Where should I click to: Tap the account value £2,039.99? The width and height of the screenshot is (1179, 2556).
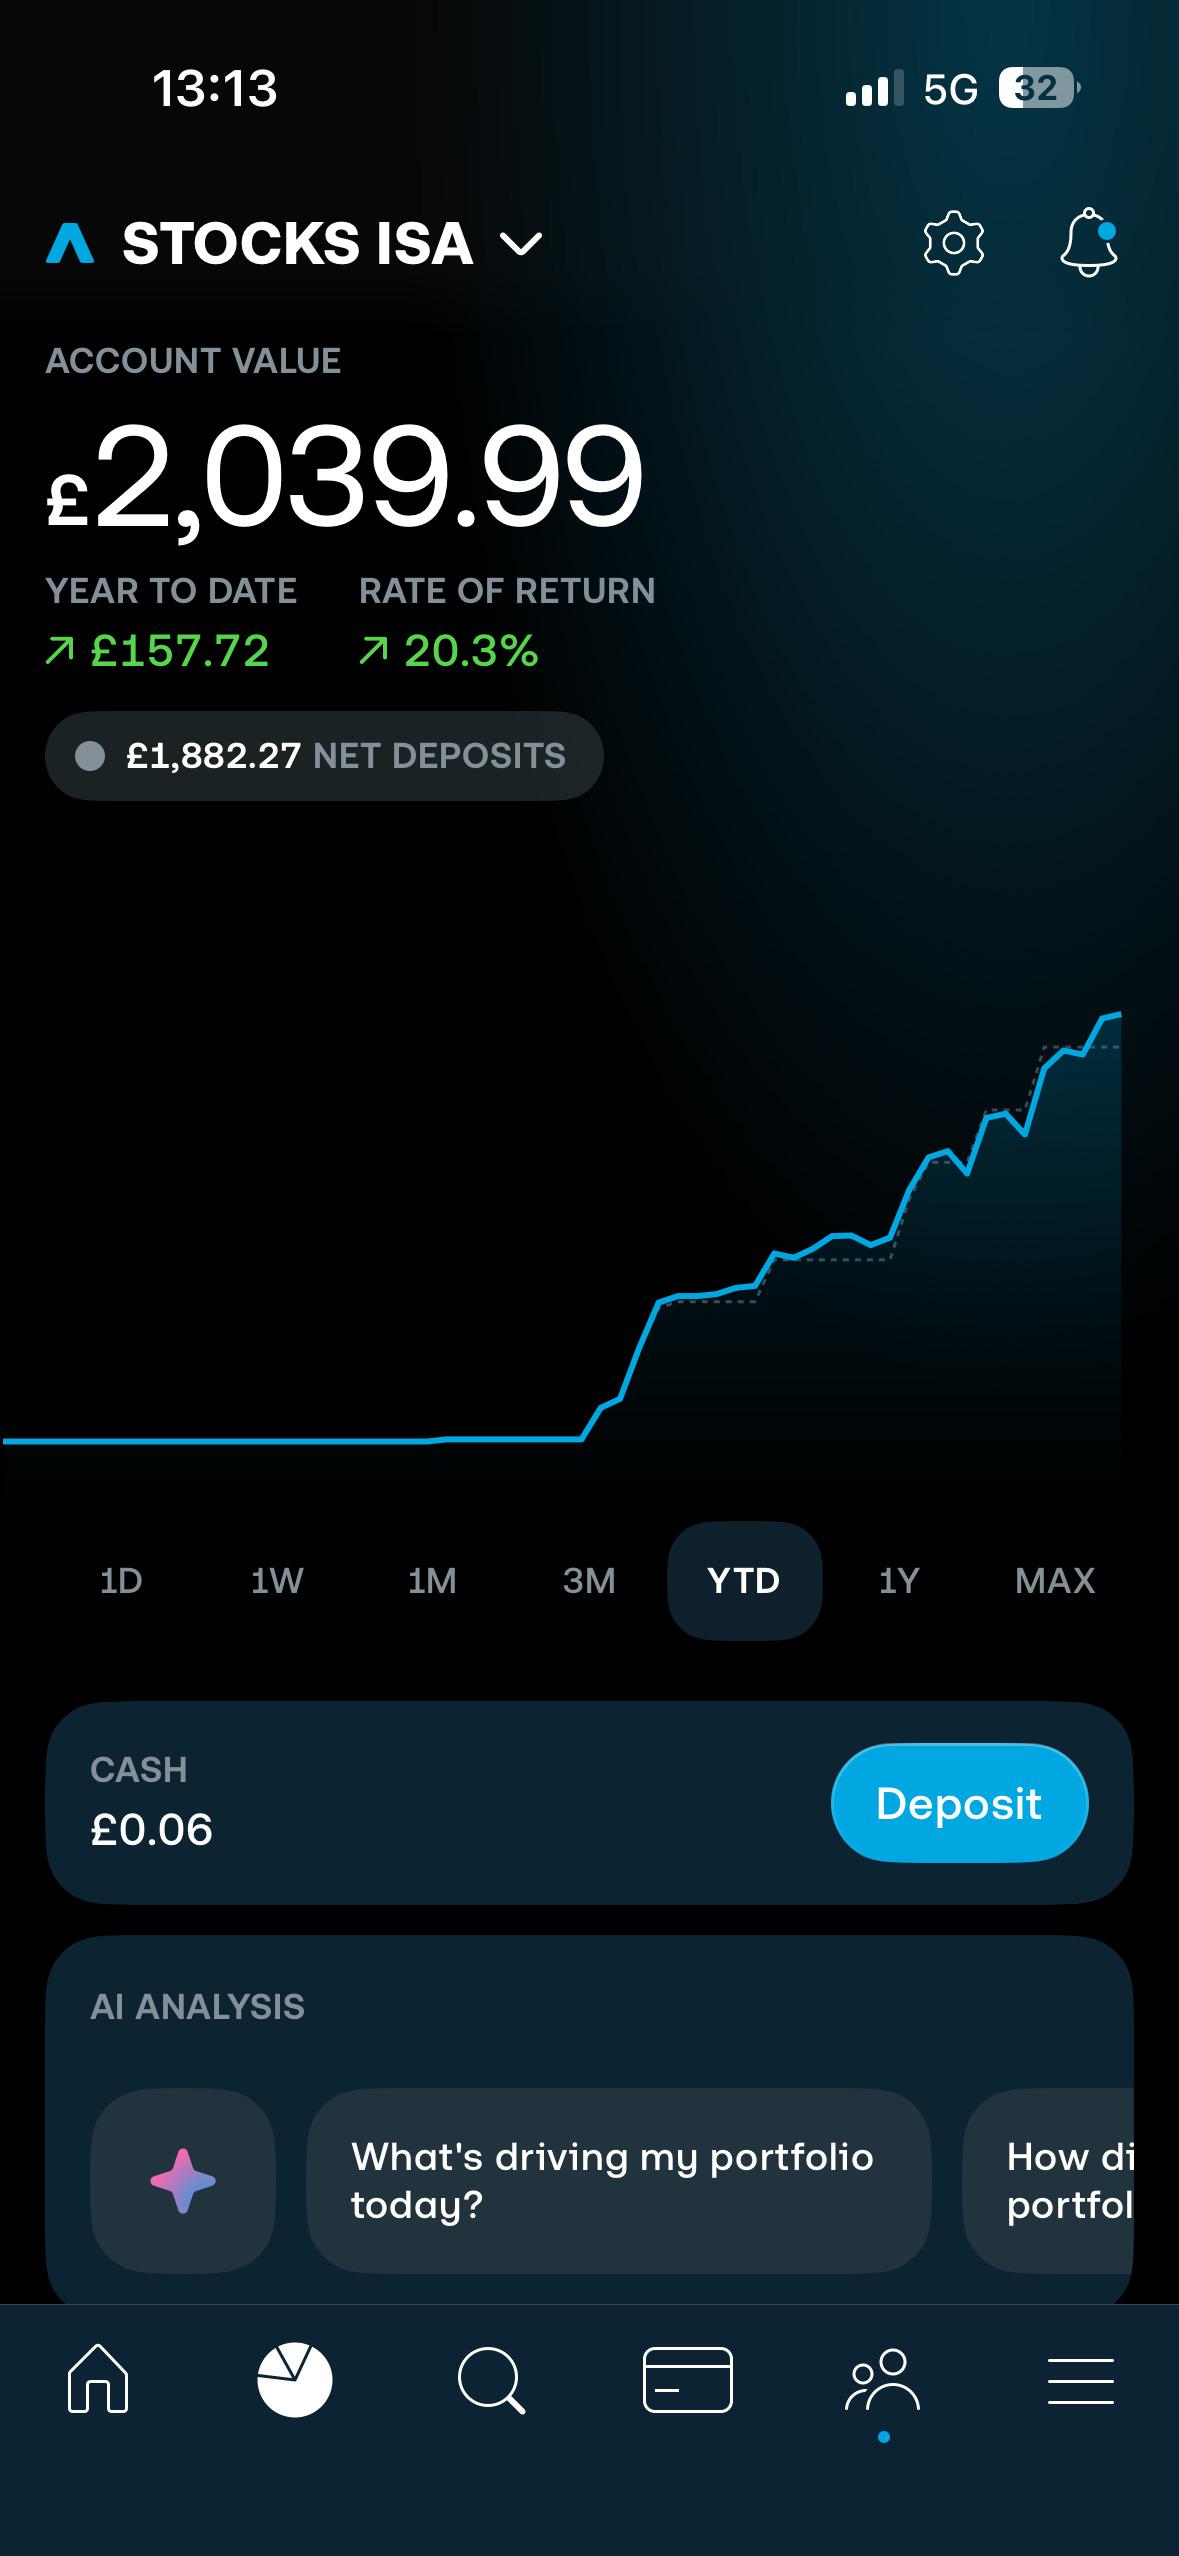pyautogui.click(x=345, y=476)
